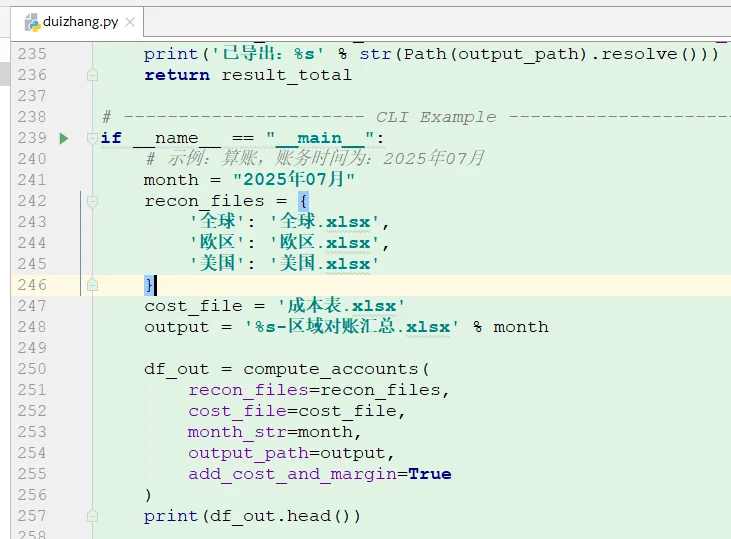Click line number 235 in the gutter
This screenshot has height=539, width=731.
tap(32, 54)
